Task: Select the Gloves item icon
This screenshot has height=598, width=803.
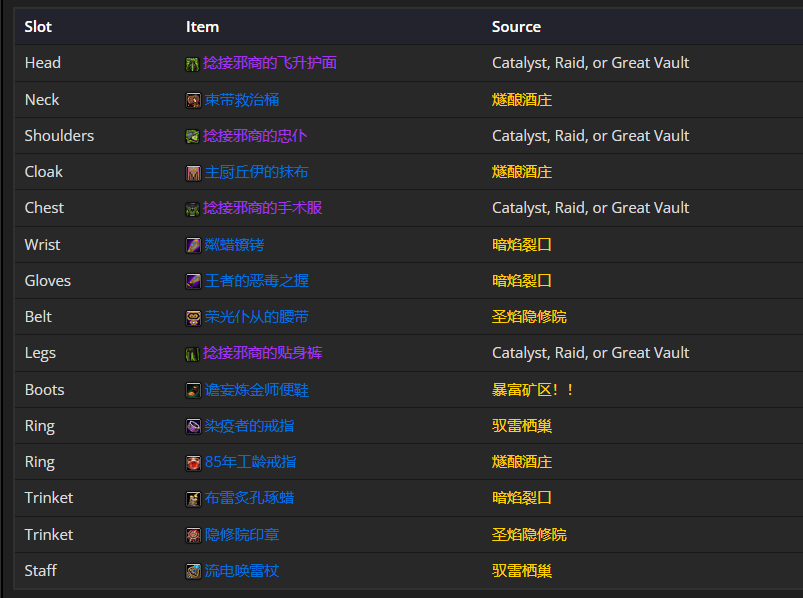Action: (x=193, y=281)
